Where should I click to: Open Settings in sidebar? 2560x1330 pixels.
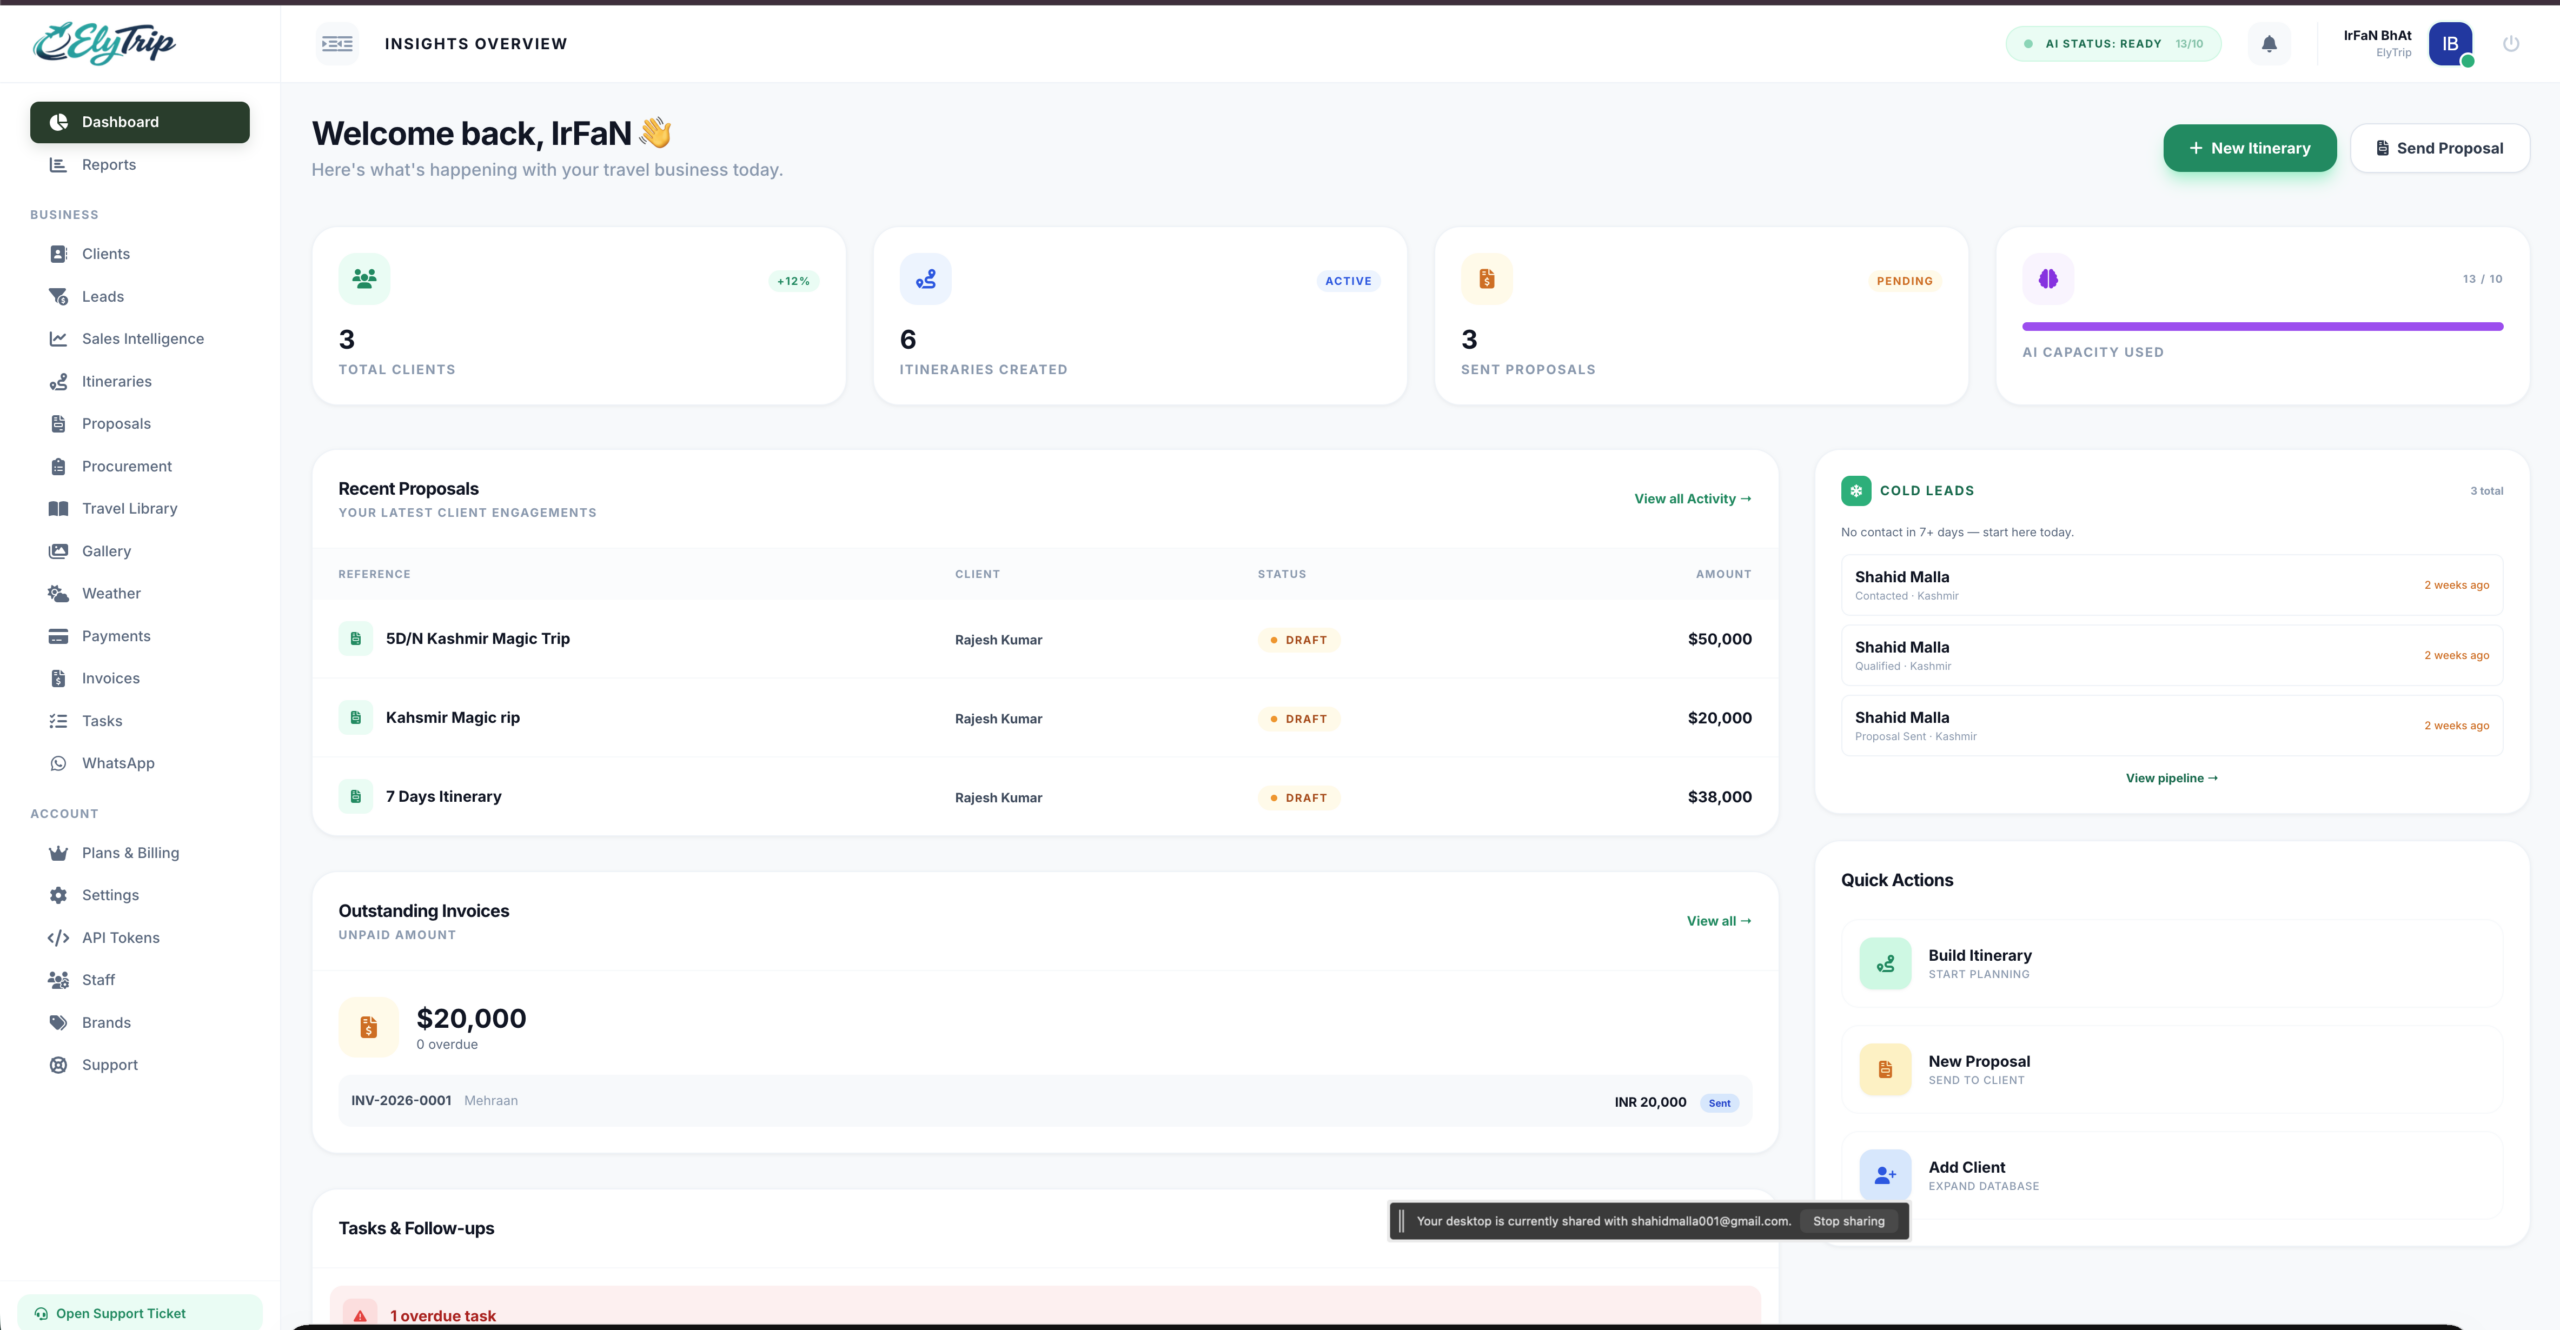tap(140, 895)
